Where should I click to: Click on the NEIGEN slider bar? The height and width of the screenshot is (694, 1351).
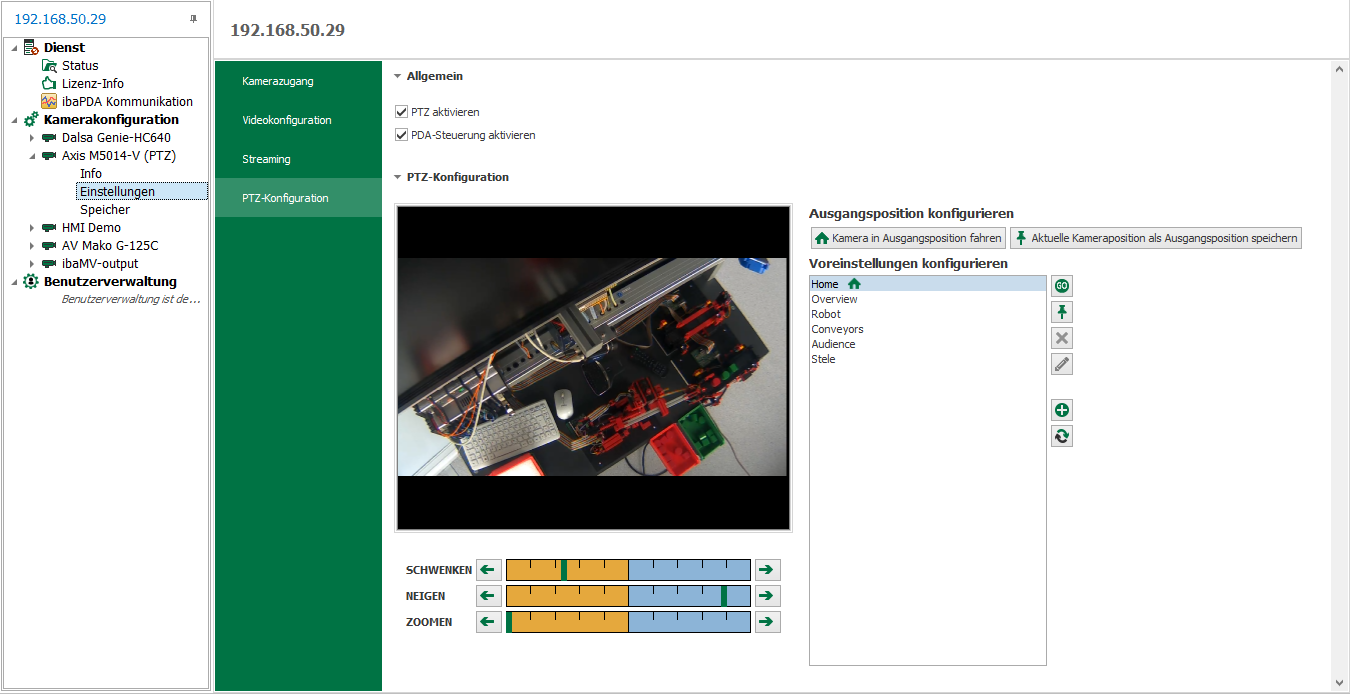628,596
